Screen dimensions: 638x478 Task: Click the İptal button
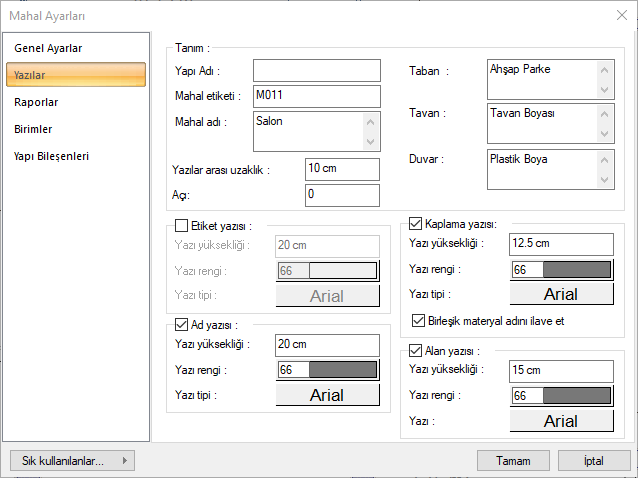(593, 460)
